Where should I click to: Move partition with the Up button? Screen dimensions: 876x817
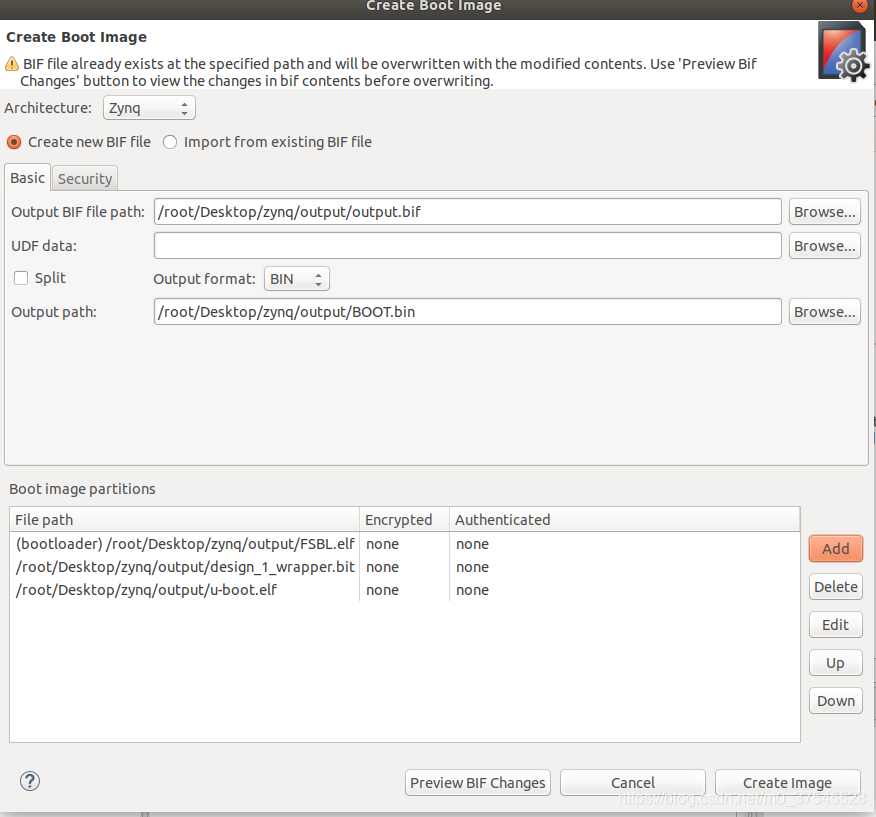pyautogui.click(x=836, y=663)
